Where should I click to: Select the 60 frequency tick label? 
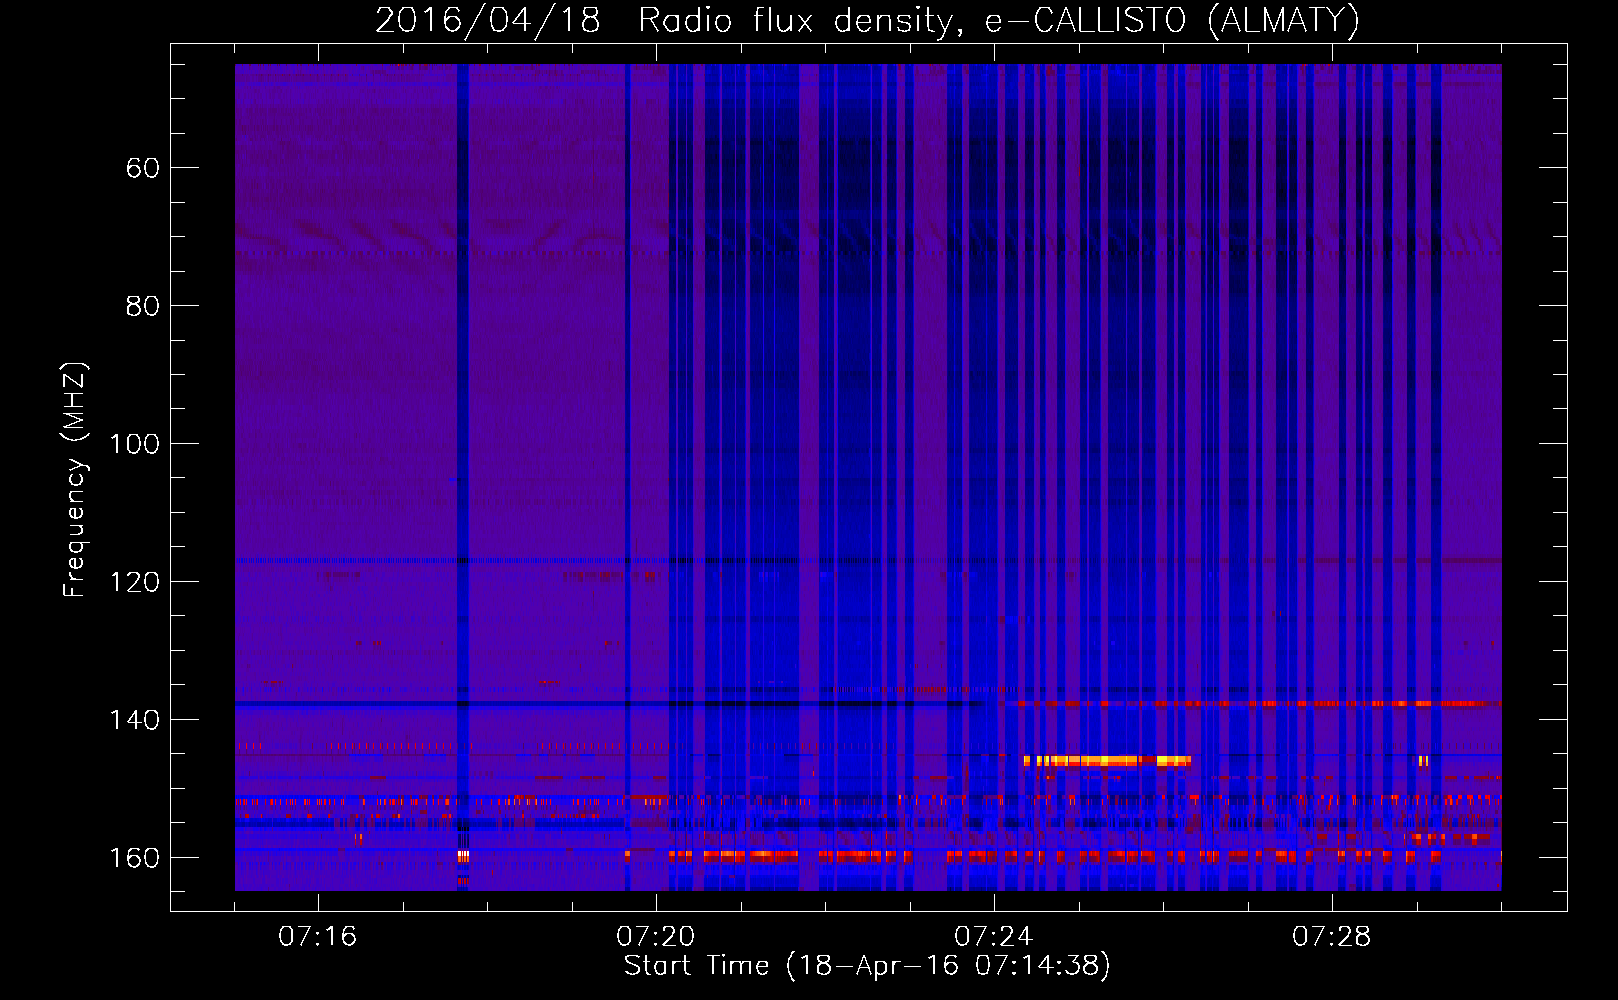(x=143, y=168)
